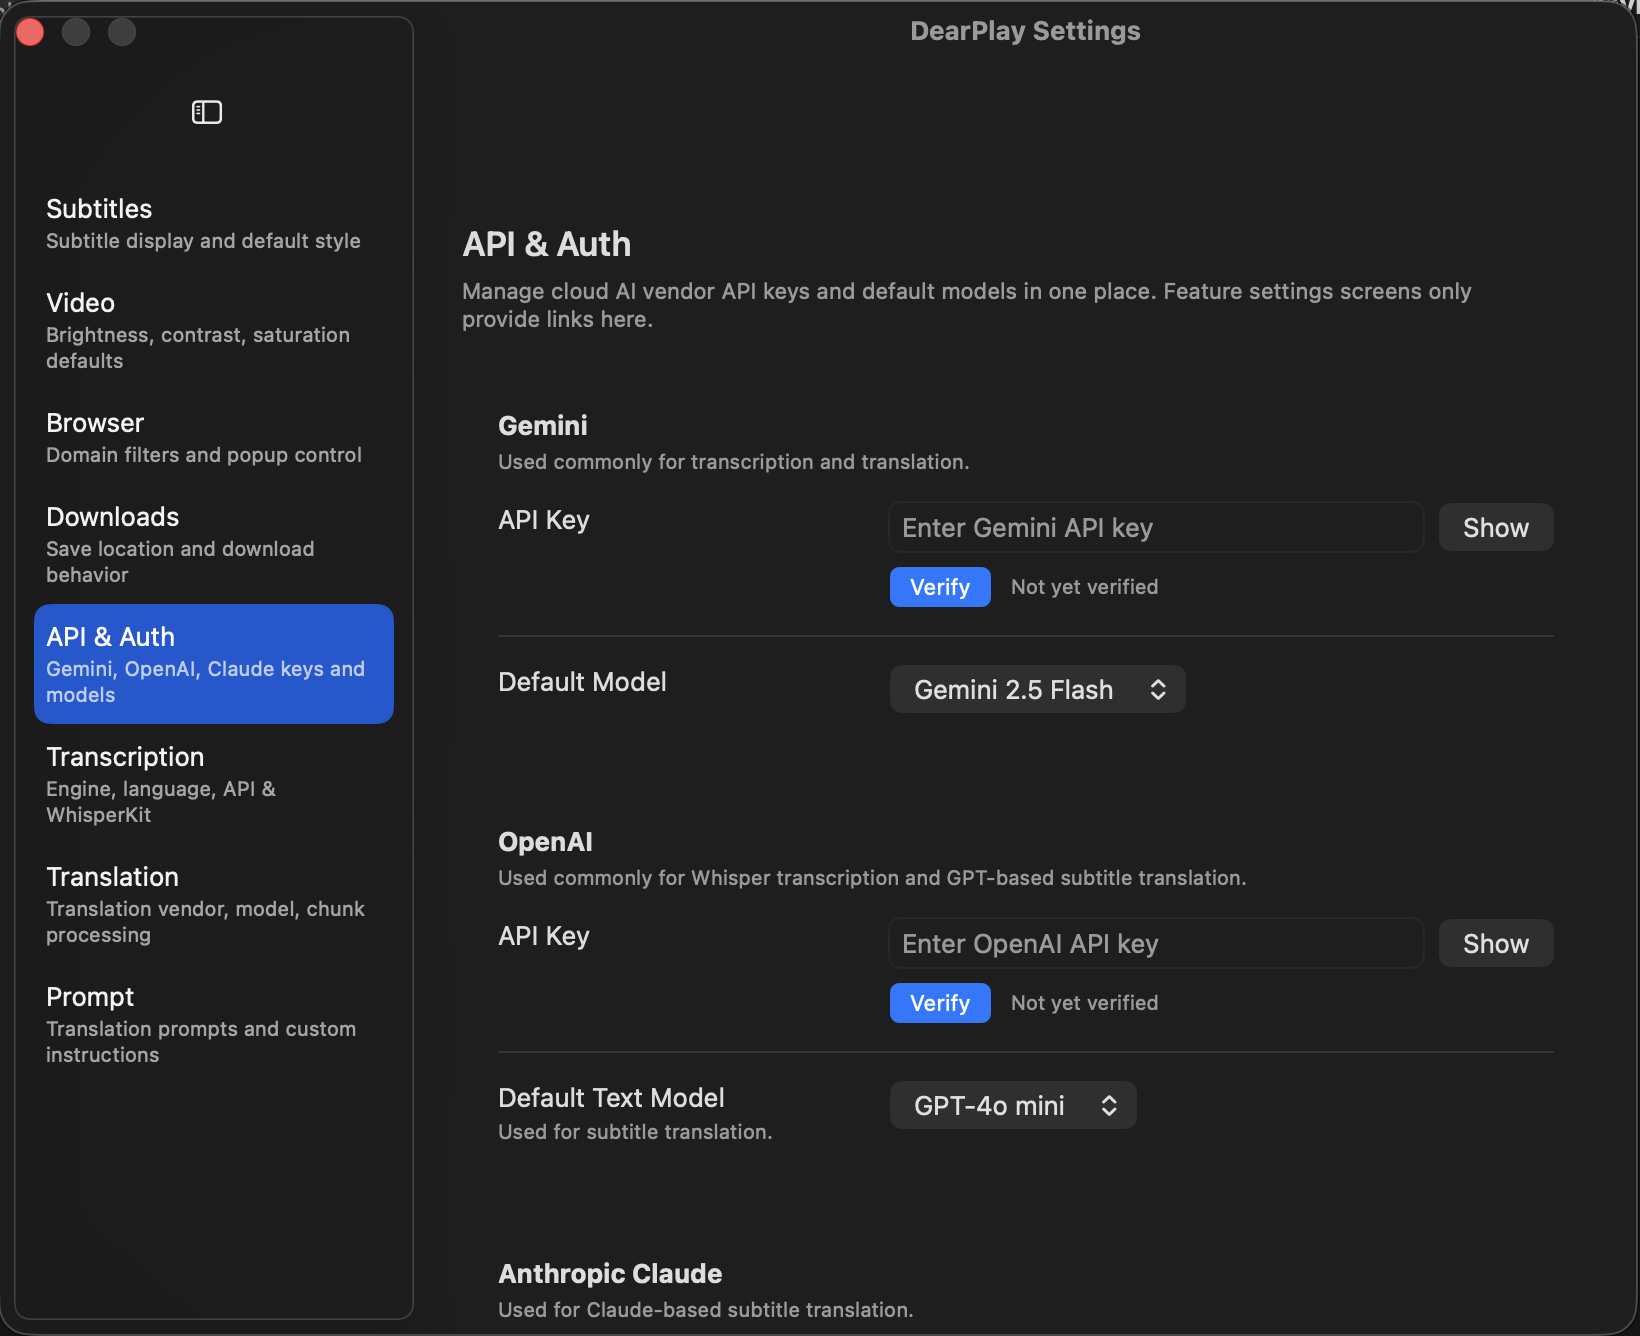The image size is (1640, 1336).
Task: Click the Gemini 'Not yet verified' status
Action: coord(1085,587)
